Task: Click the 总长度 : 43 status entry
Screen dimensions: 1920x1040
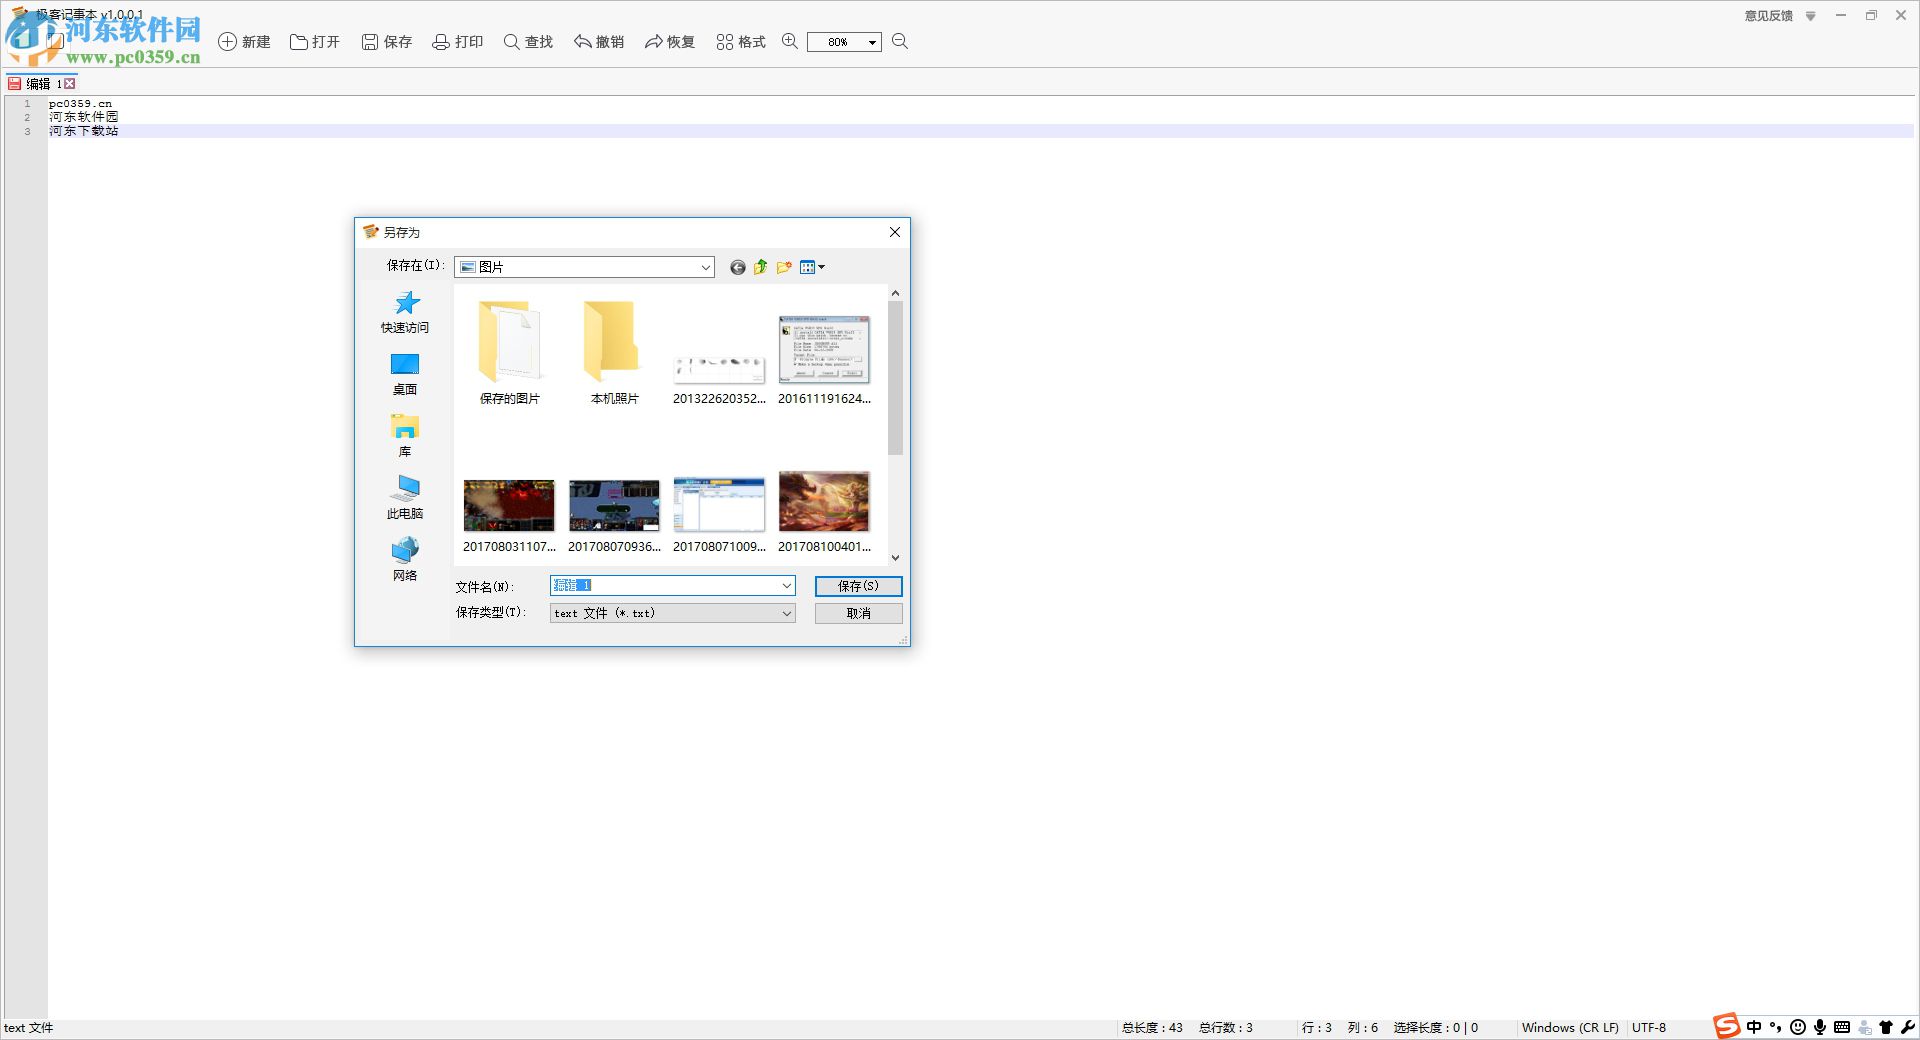Action: point(1152,1028)
